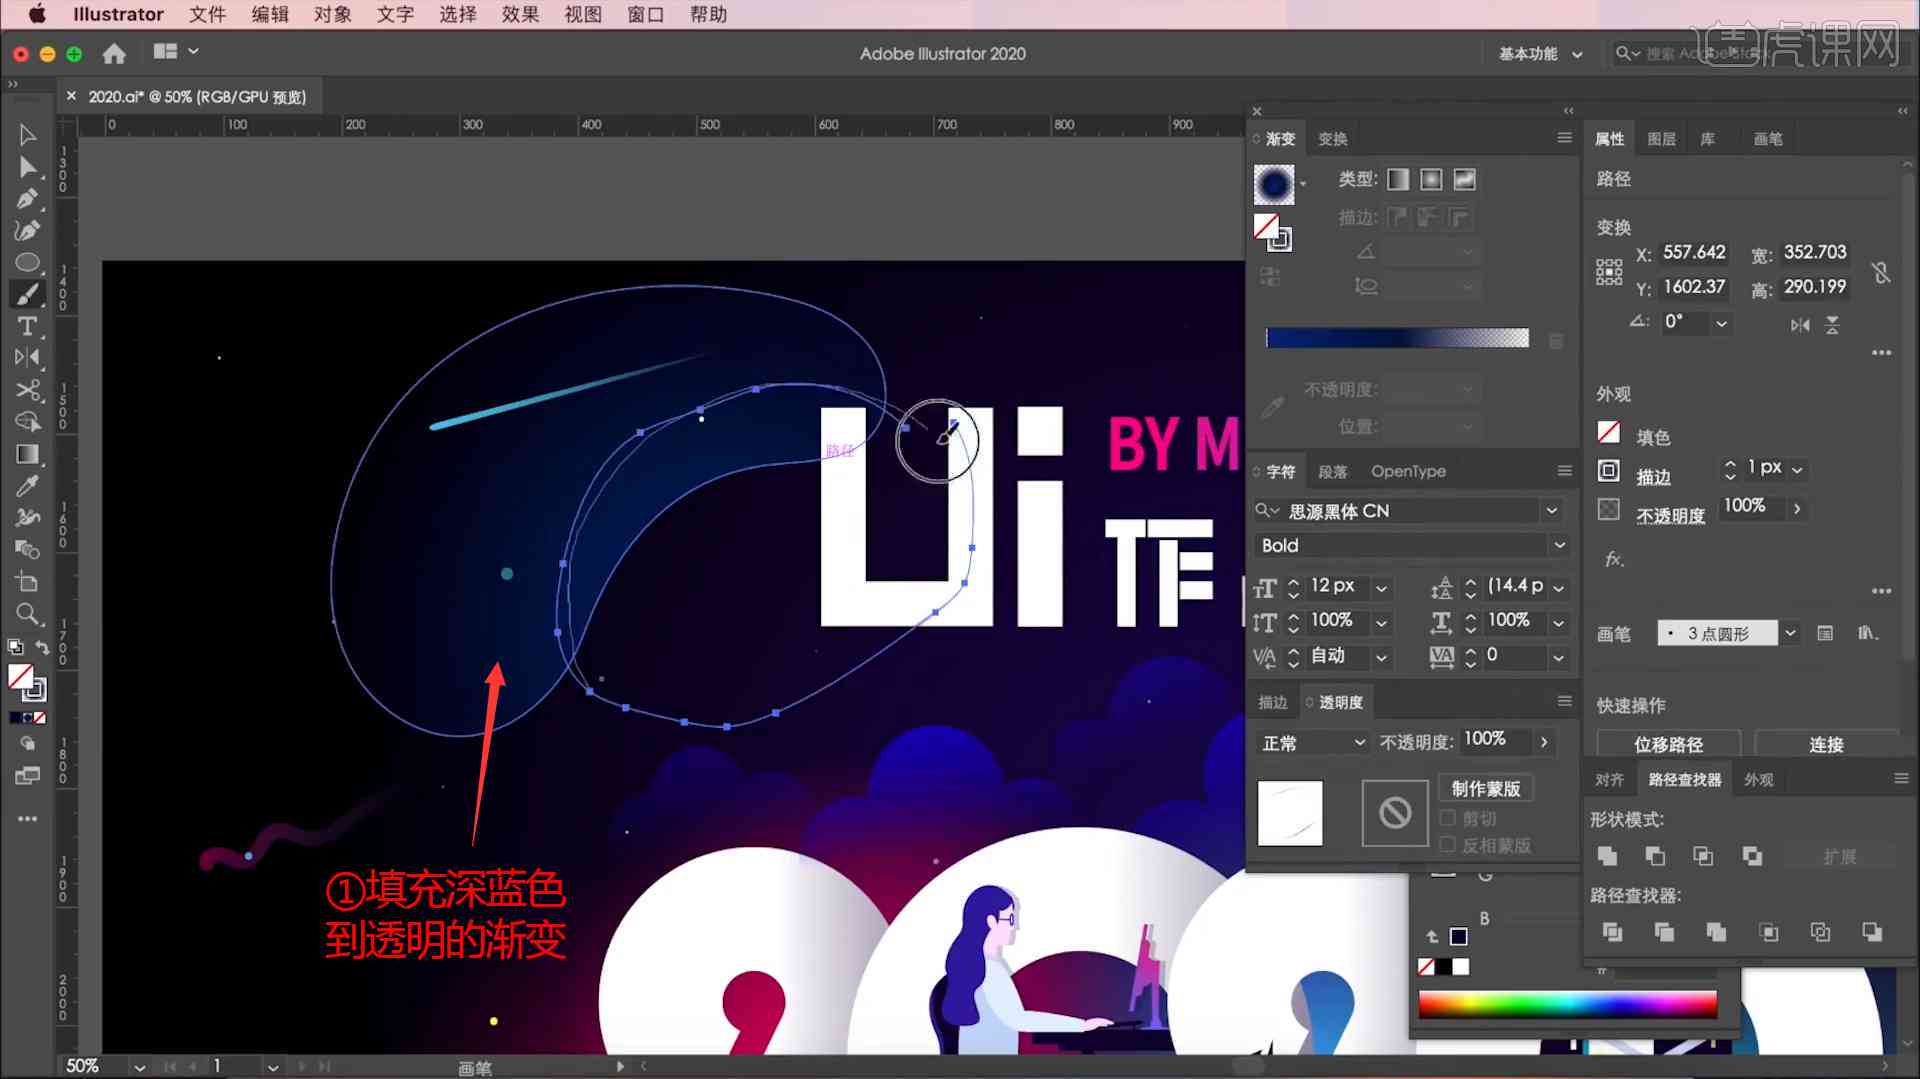Select the Artboard tool
1920x1079 pixels.
(x=27, y=582)
